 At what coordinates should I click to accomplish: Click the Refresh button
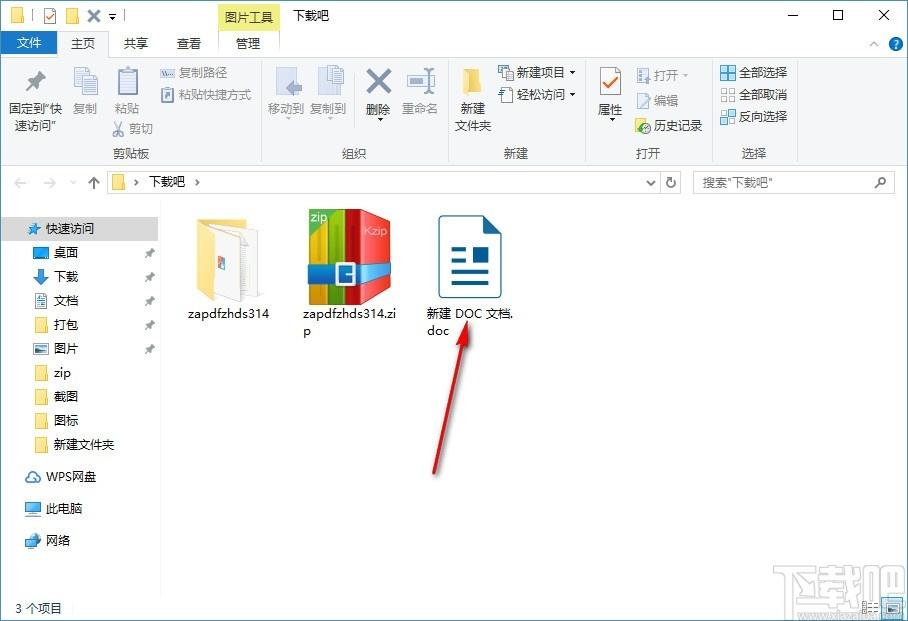click(671, 183)
